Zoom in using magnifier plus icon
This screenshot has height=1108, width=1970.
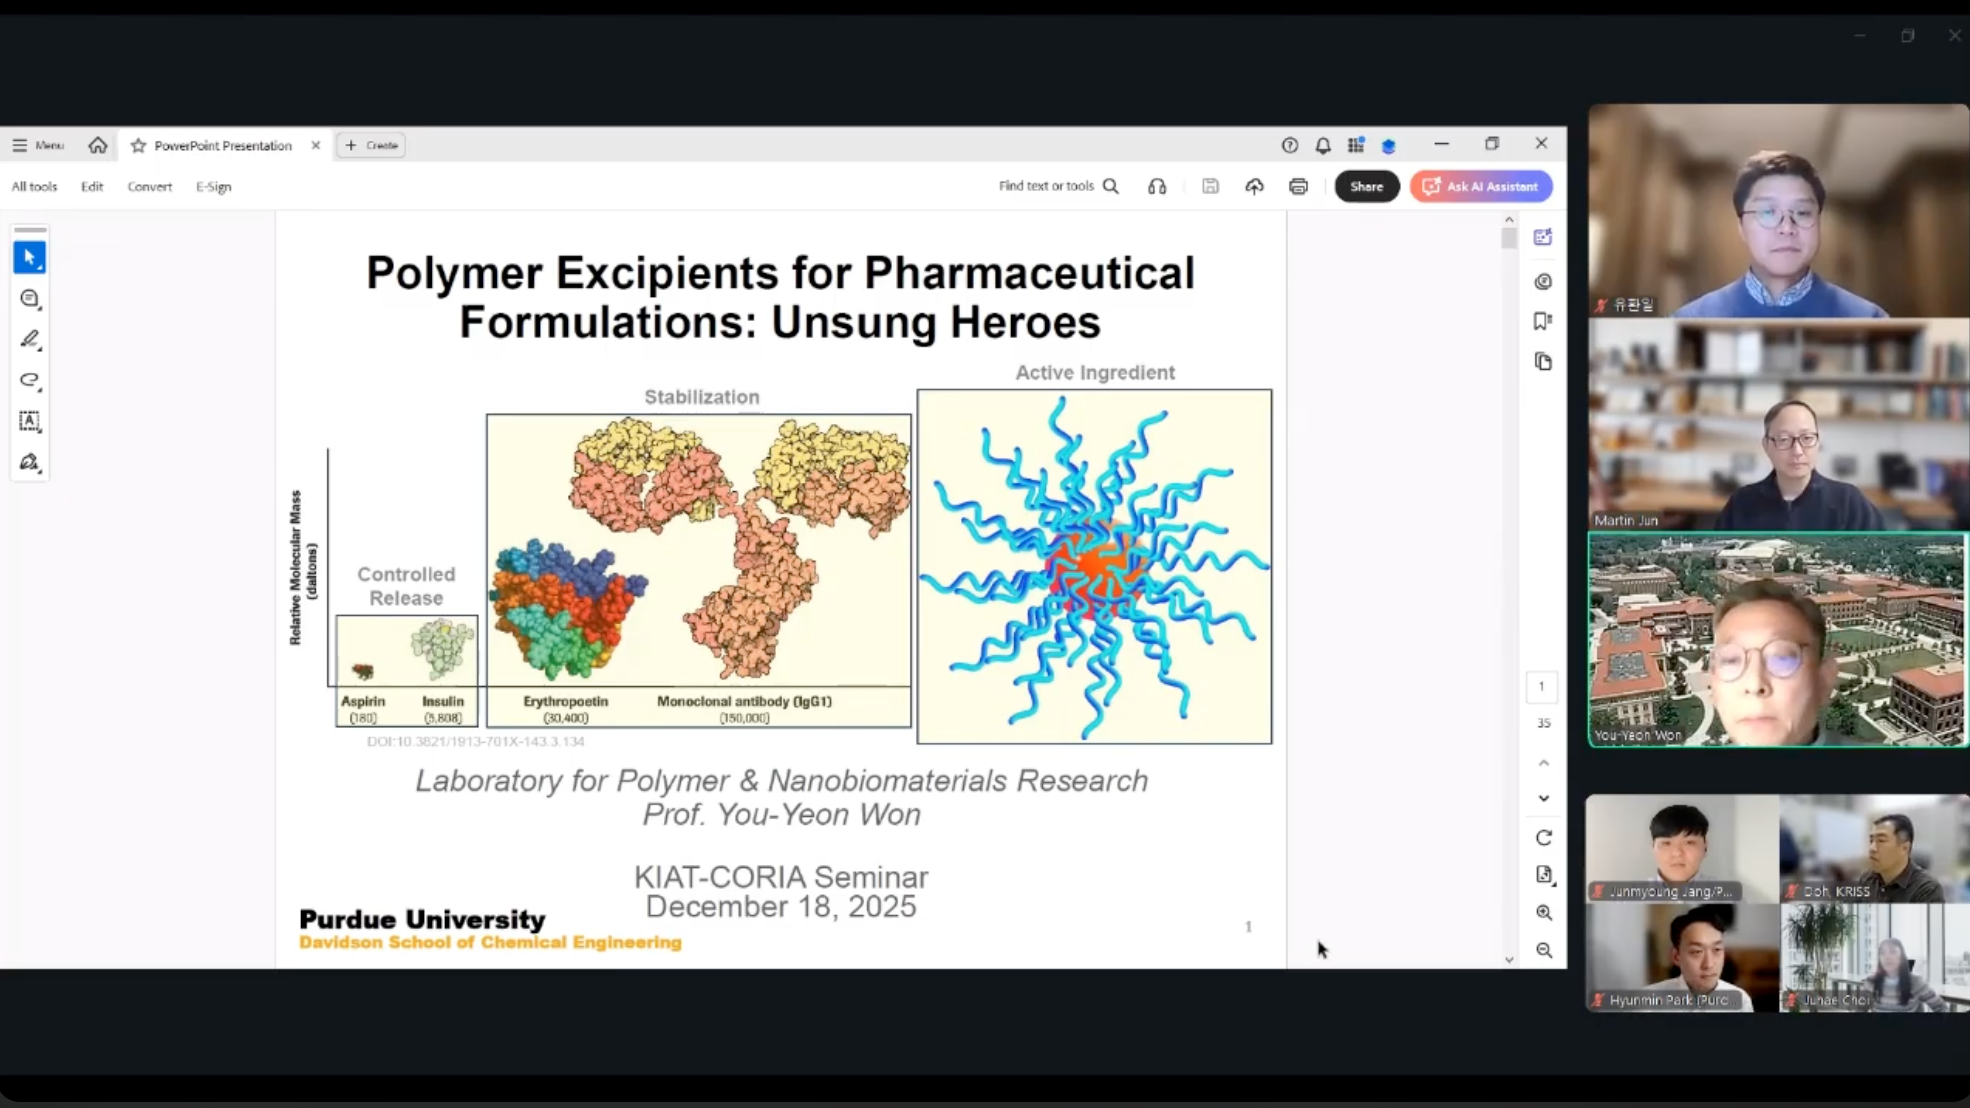(1543, 913)
